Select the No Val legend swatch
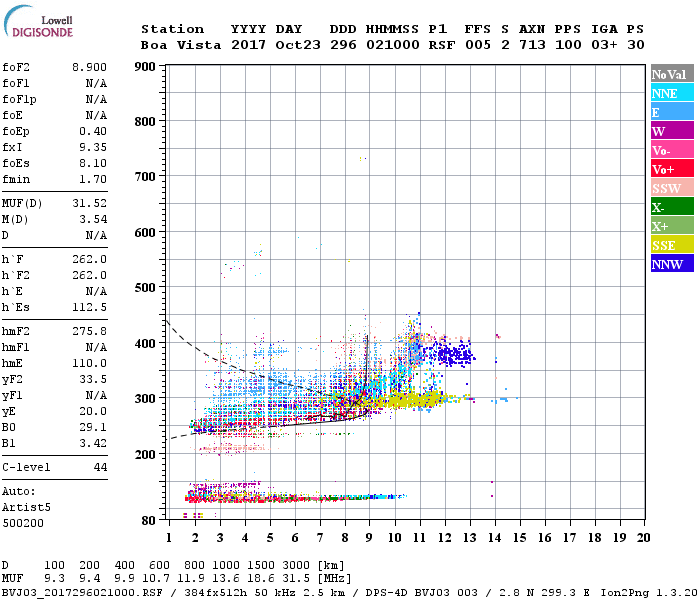The width and height of the screenshot is (700, 600). click(x=672, y=74)
